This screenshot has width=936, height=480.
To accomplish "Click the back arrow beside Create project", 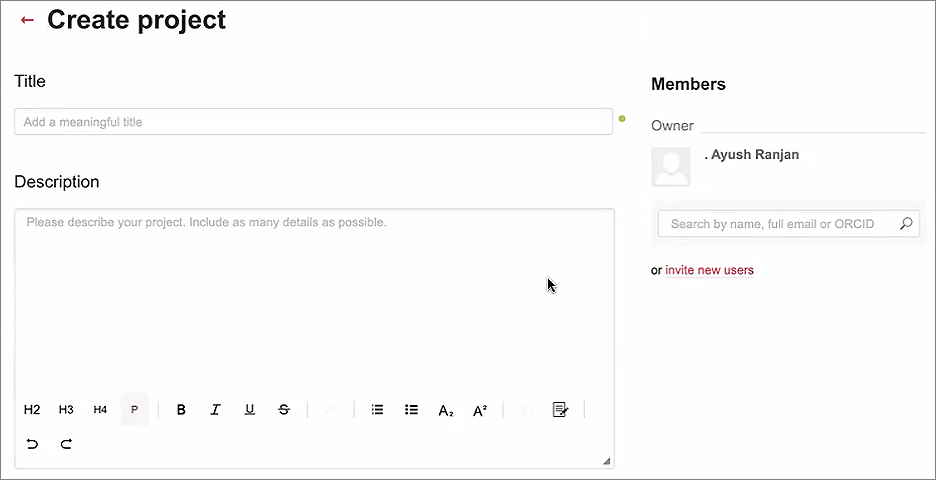I will click(27, 20).
